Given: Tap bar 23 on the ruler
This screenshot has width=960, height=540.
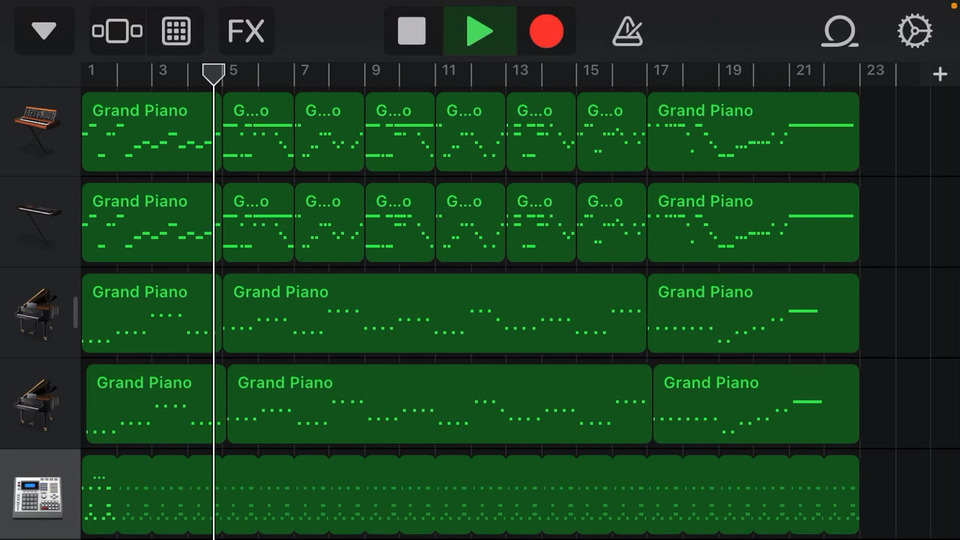Looking at the screenshot, I should [x=875, y=70].
